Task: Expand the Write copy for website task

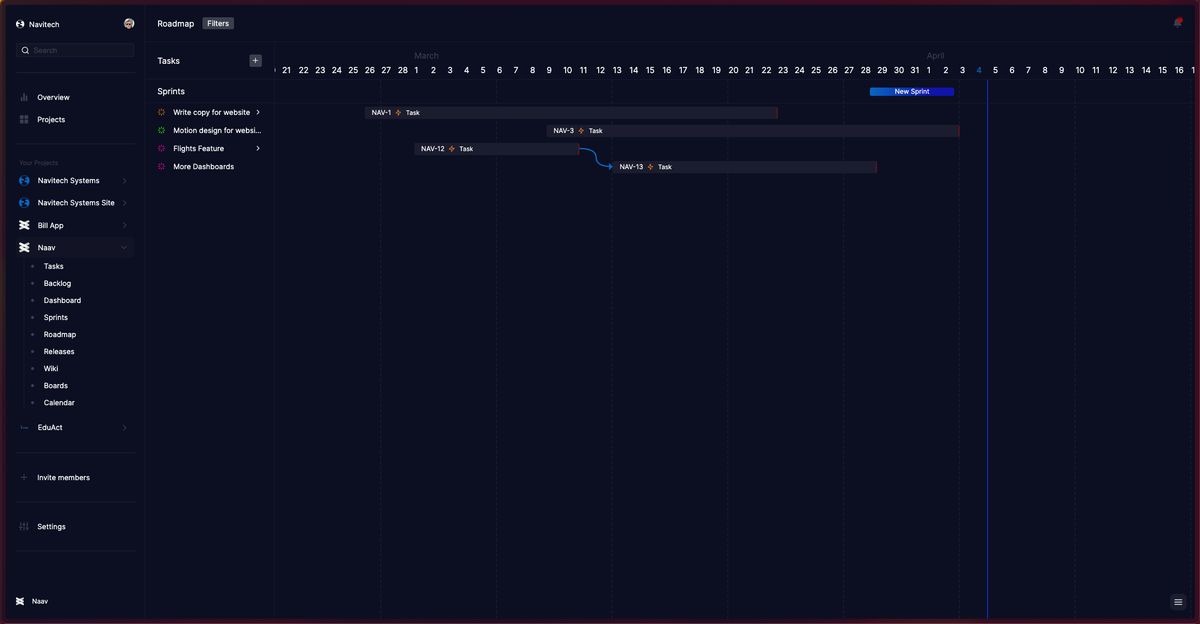Action: pos(258,113)
